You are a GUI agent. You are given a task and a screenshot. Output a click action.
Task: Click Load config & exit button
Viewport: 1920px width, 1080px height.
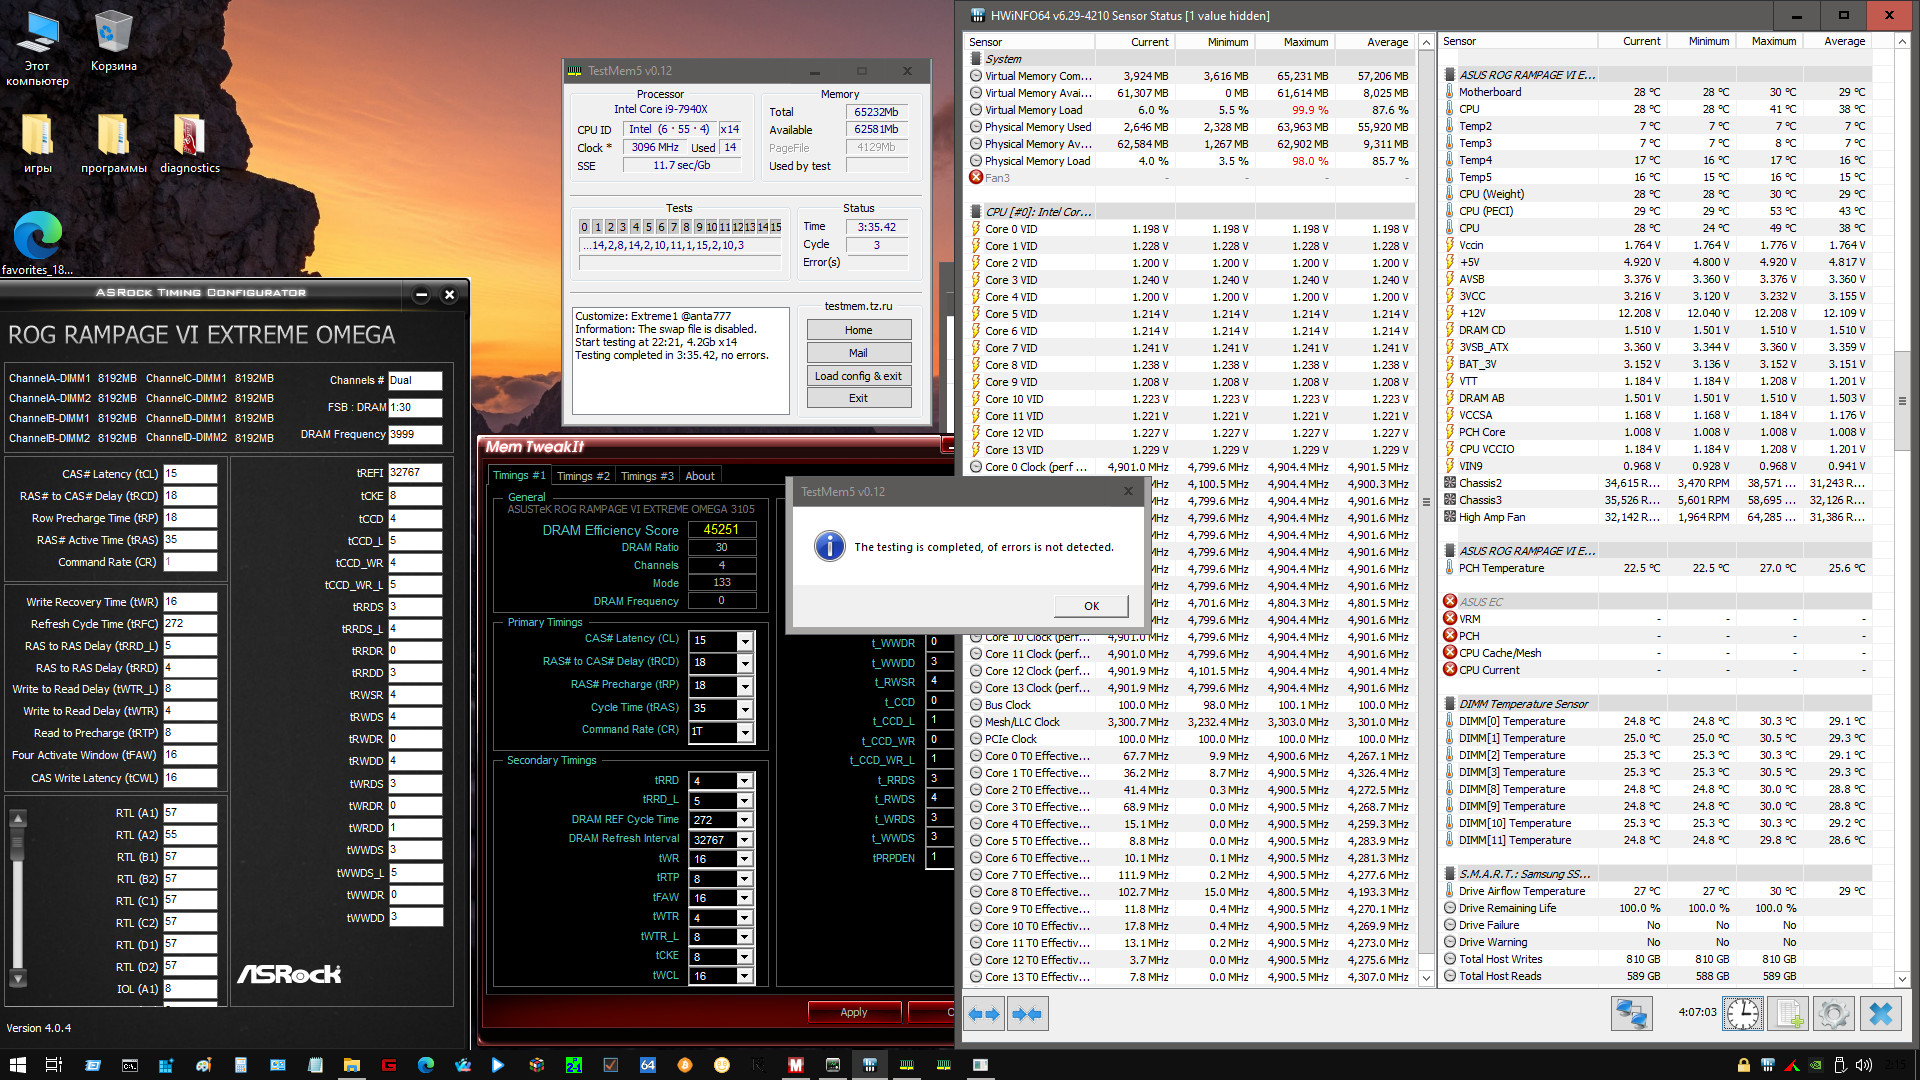tap(858, 376)
